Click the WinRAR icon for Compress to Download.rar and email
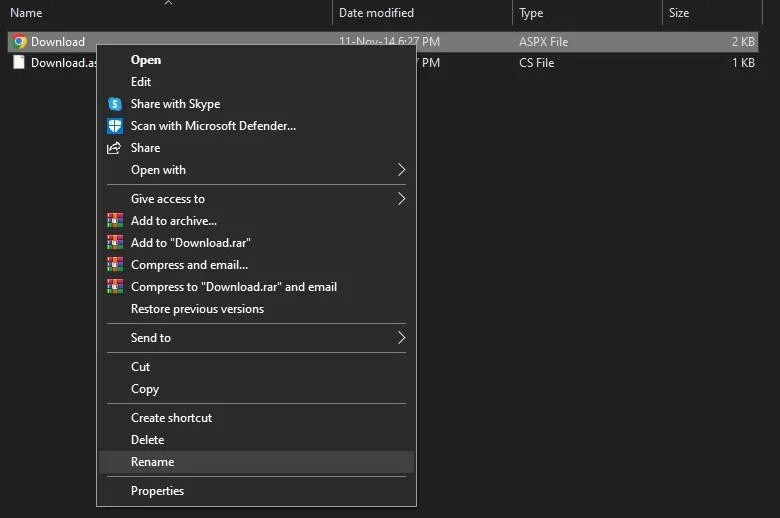Viewport: 780px width, 518px height. [114, 287]
